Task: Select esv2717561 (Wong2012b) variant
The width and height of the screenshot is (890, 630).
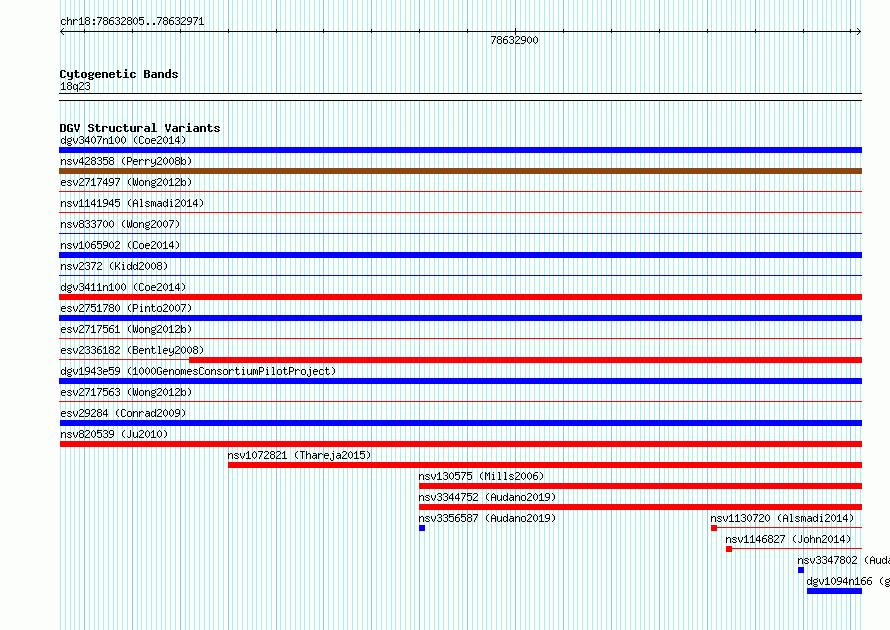Action: 126,329
